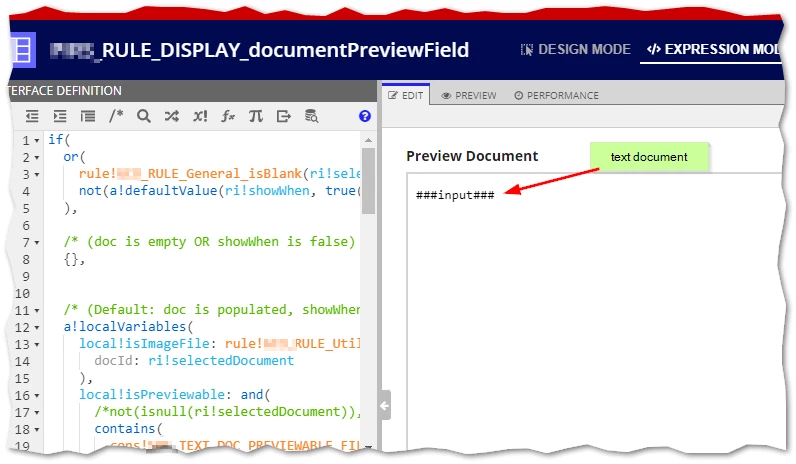
Task: Click the scrollbar up arrow in editor
Action: tap(369, 140)
